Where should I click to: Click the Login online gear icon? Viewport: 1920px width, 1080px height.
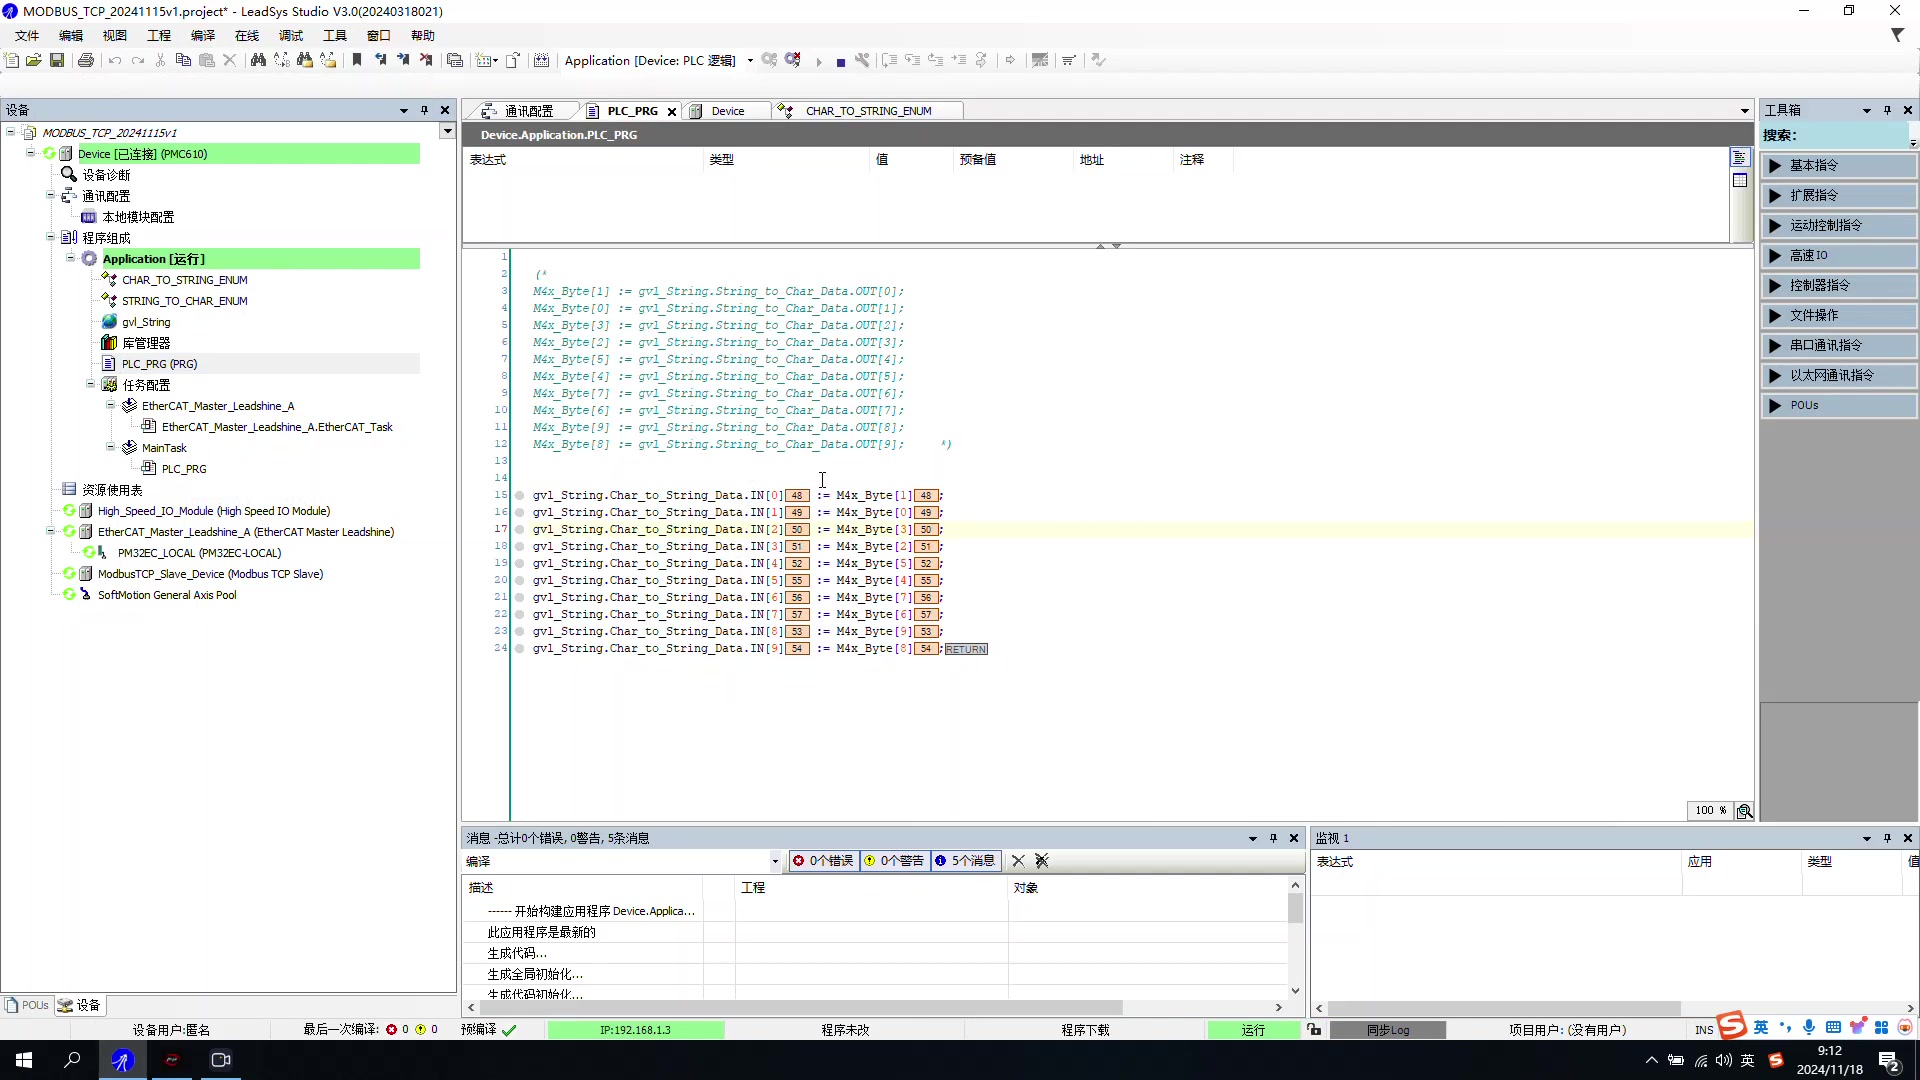pyautogui.click(x=769, y=60)
